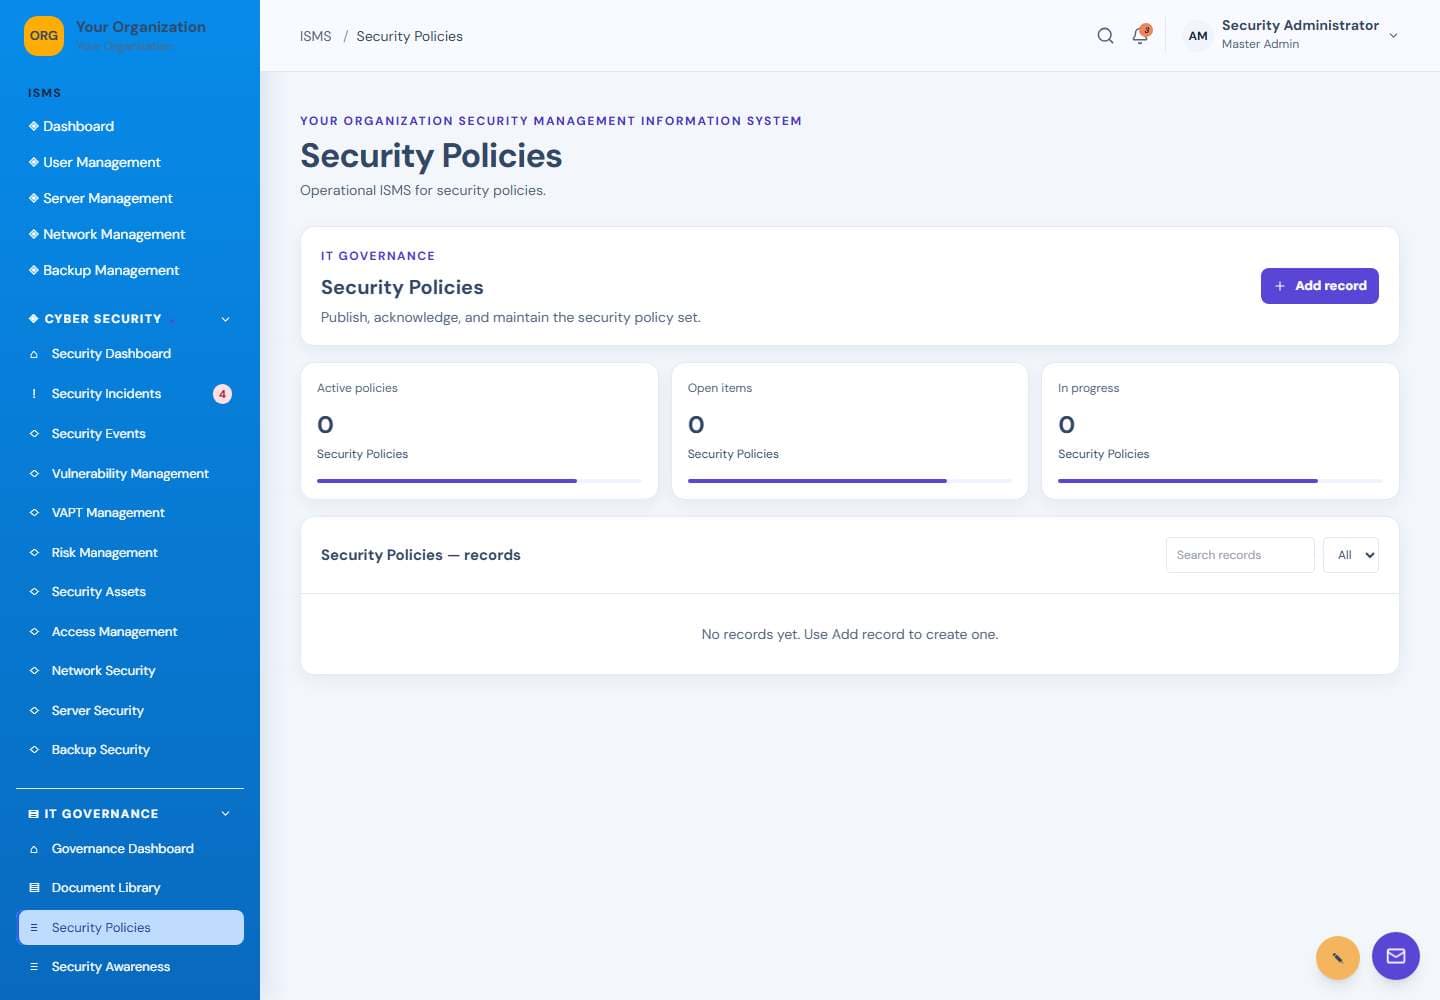Click the ISMS breadcrumb link
Viewport: 1440px width, 1000px height.
click(x=315, y=36)
